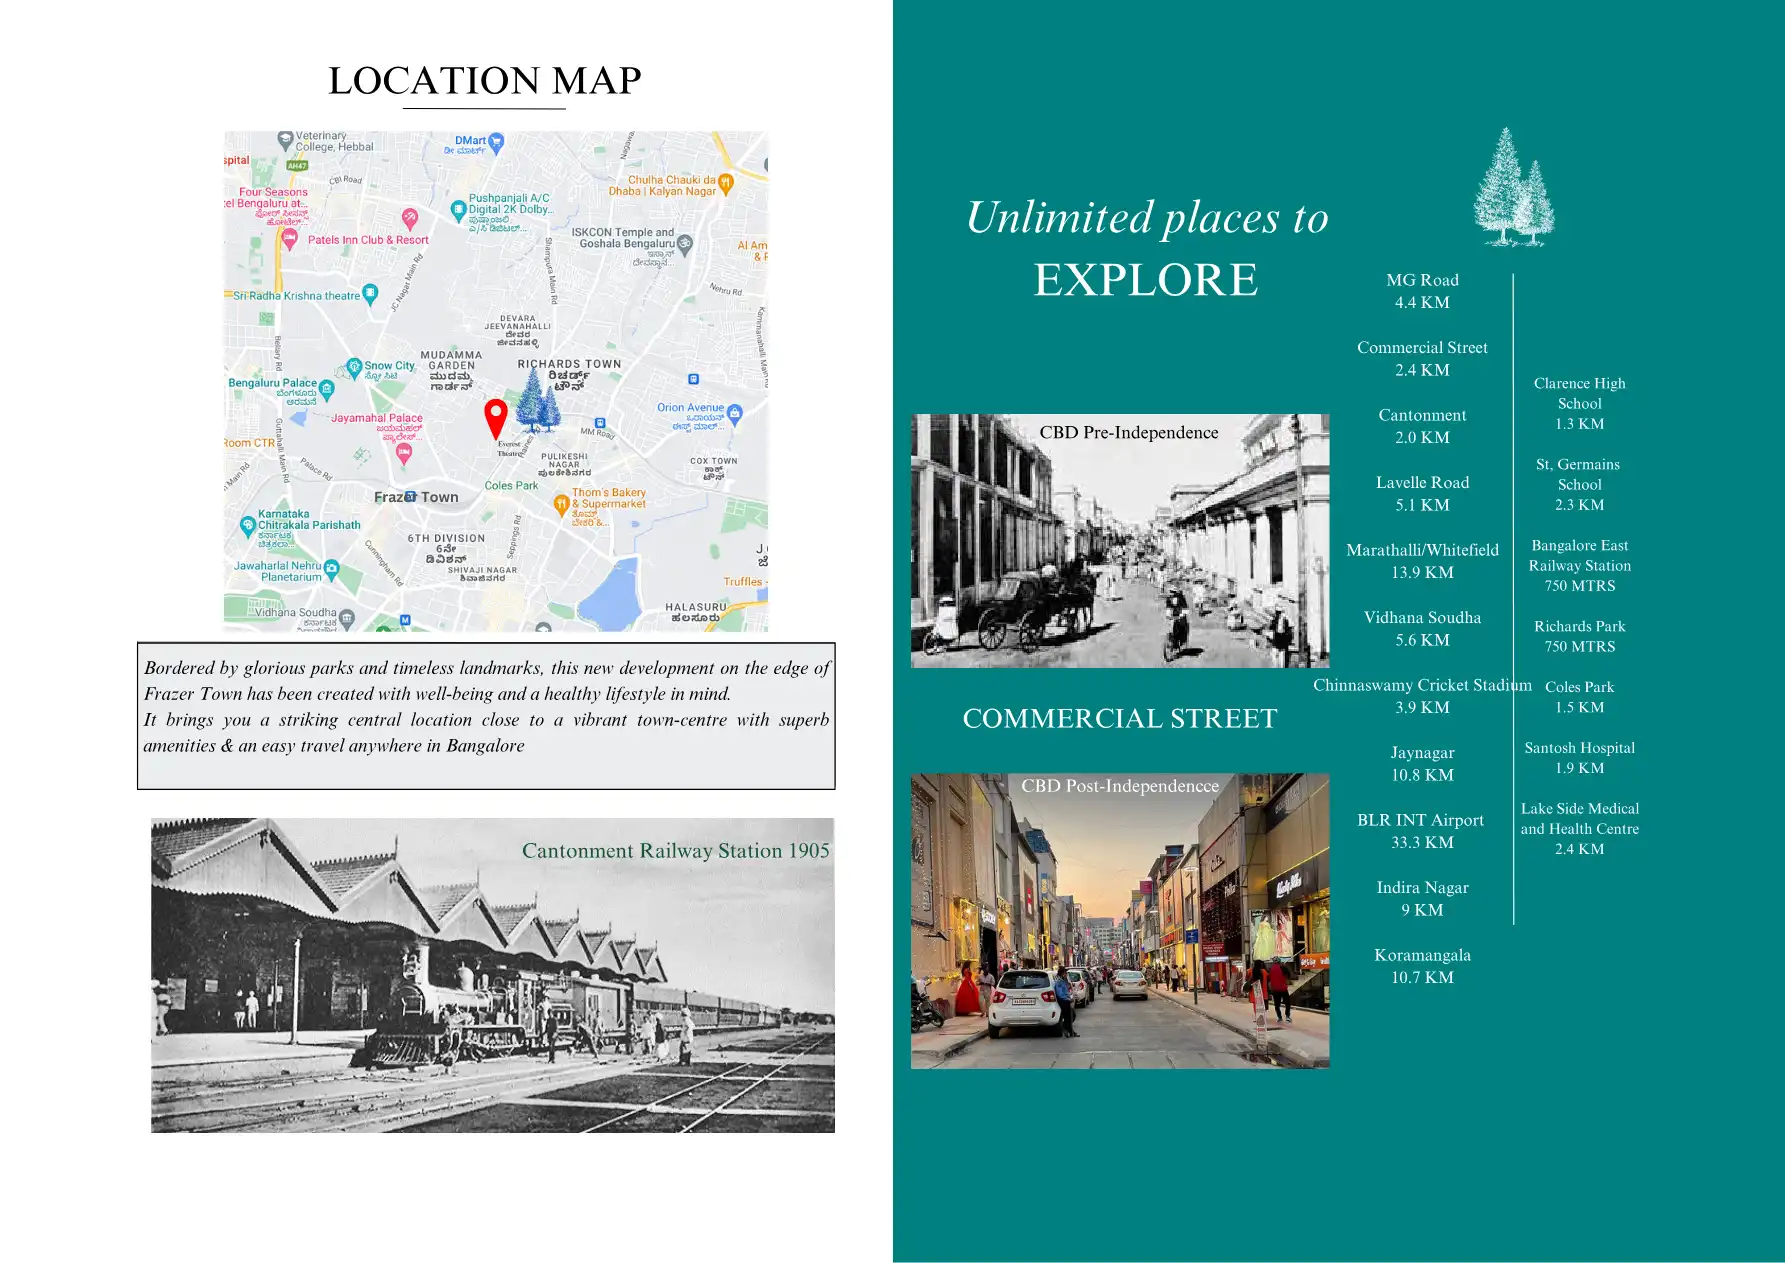The image size is (1785, 1263).
Task: Select the BLR INT Airport distance entry
Action: click(1421, 831)
